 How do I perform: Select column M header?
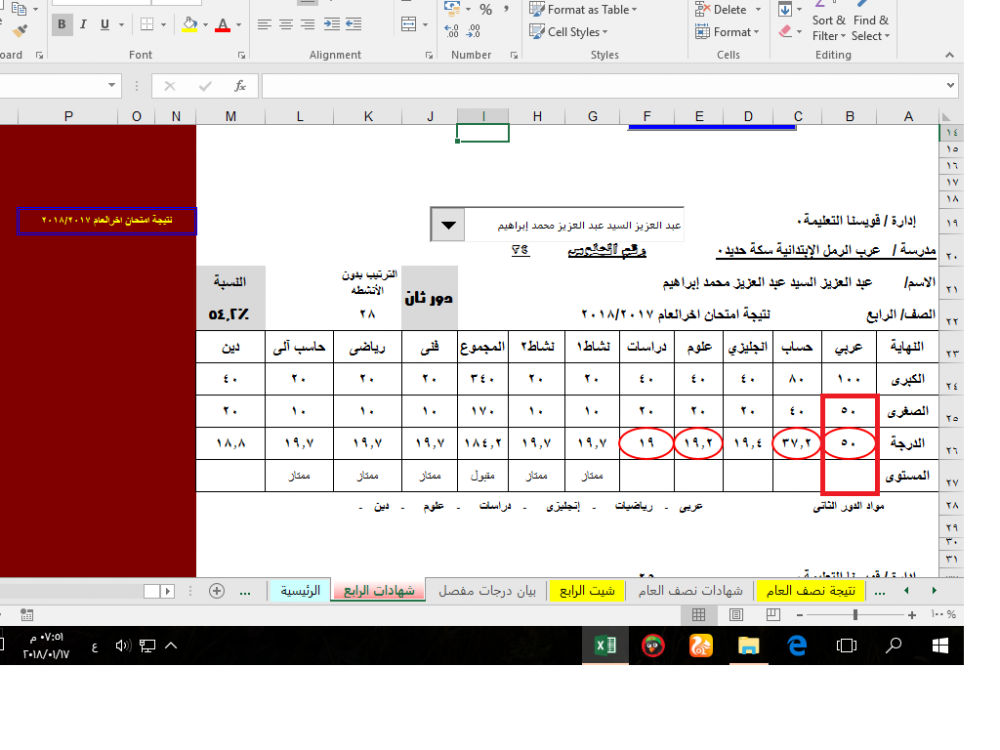231,116
